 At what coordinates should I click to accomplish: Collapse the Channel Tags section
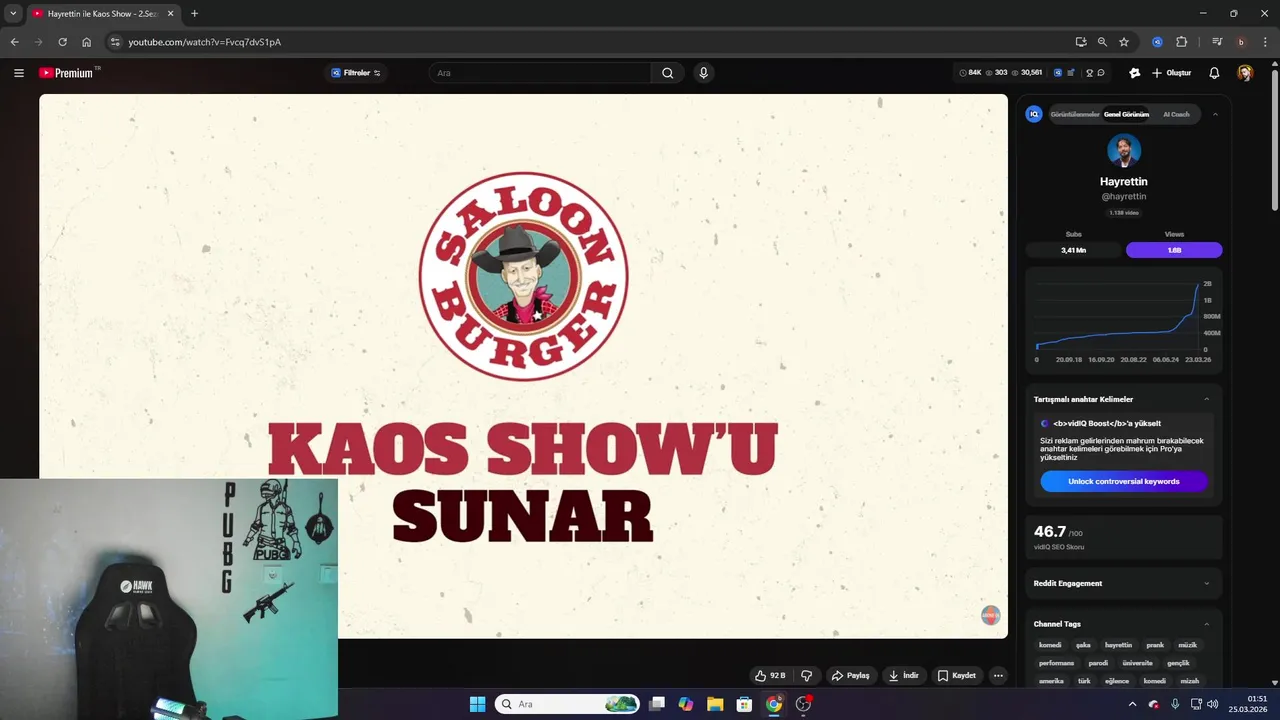[1206, 624]
